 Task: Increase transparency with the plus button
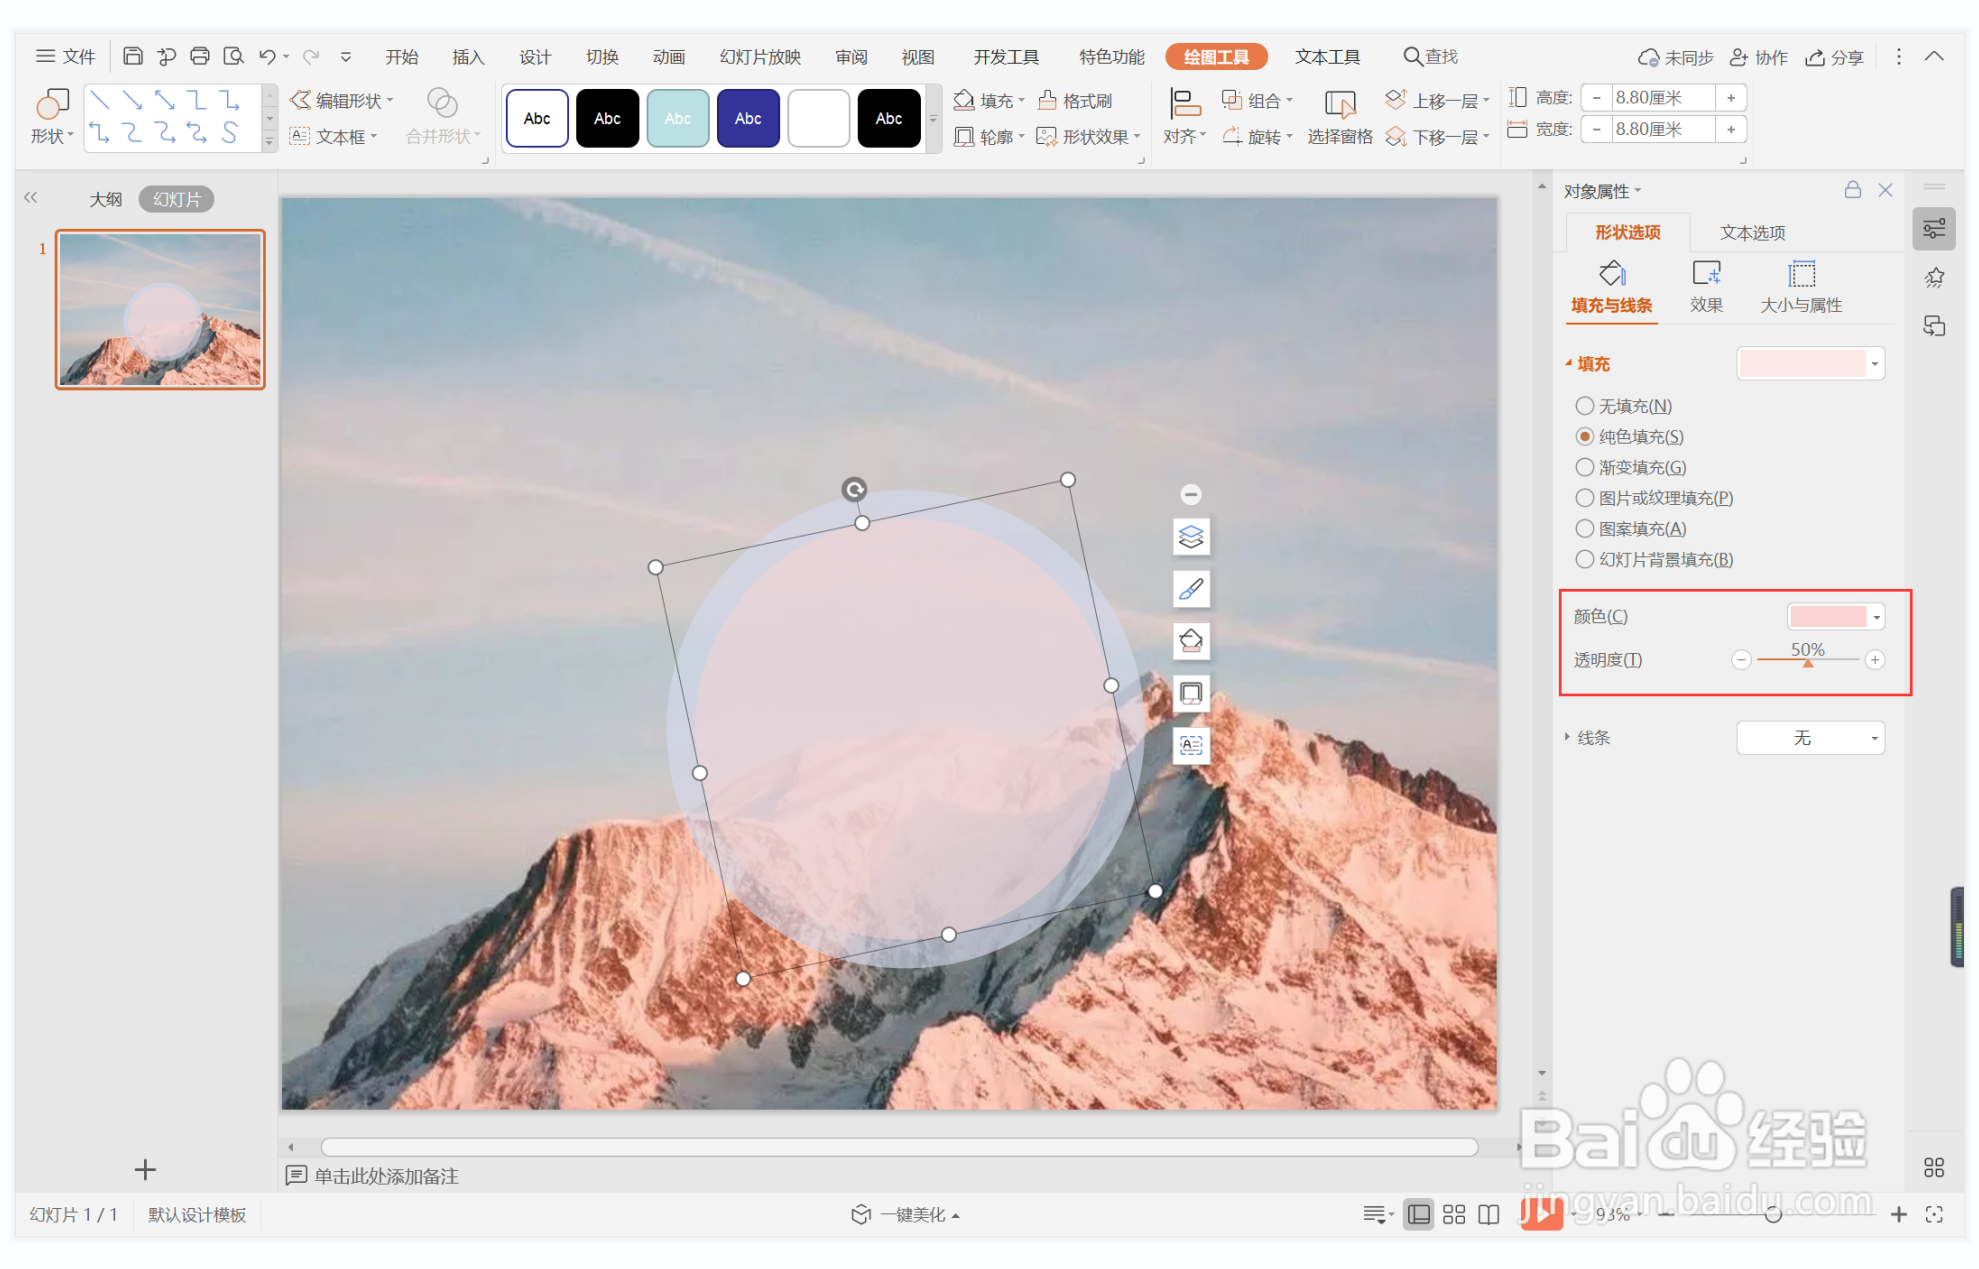tap(1875, 660)
